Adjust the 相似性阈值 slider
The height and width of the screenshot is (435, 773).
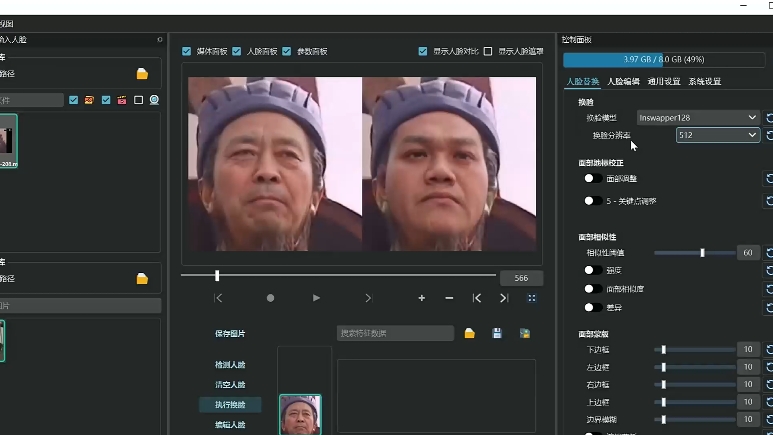[x=695, y=253]
